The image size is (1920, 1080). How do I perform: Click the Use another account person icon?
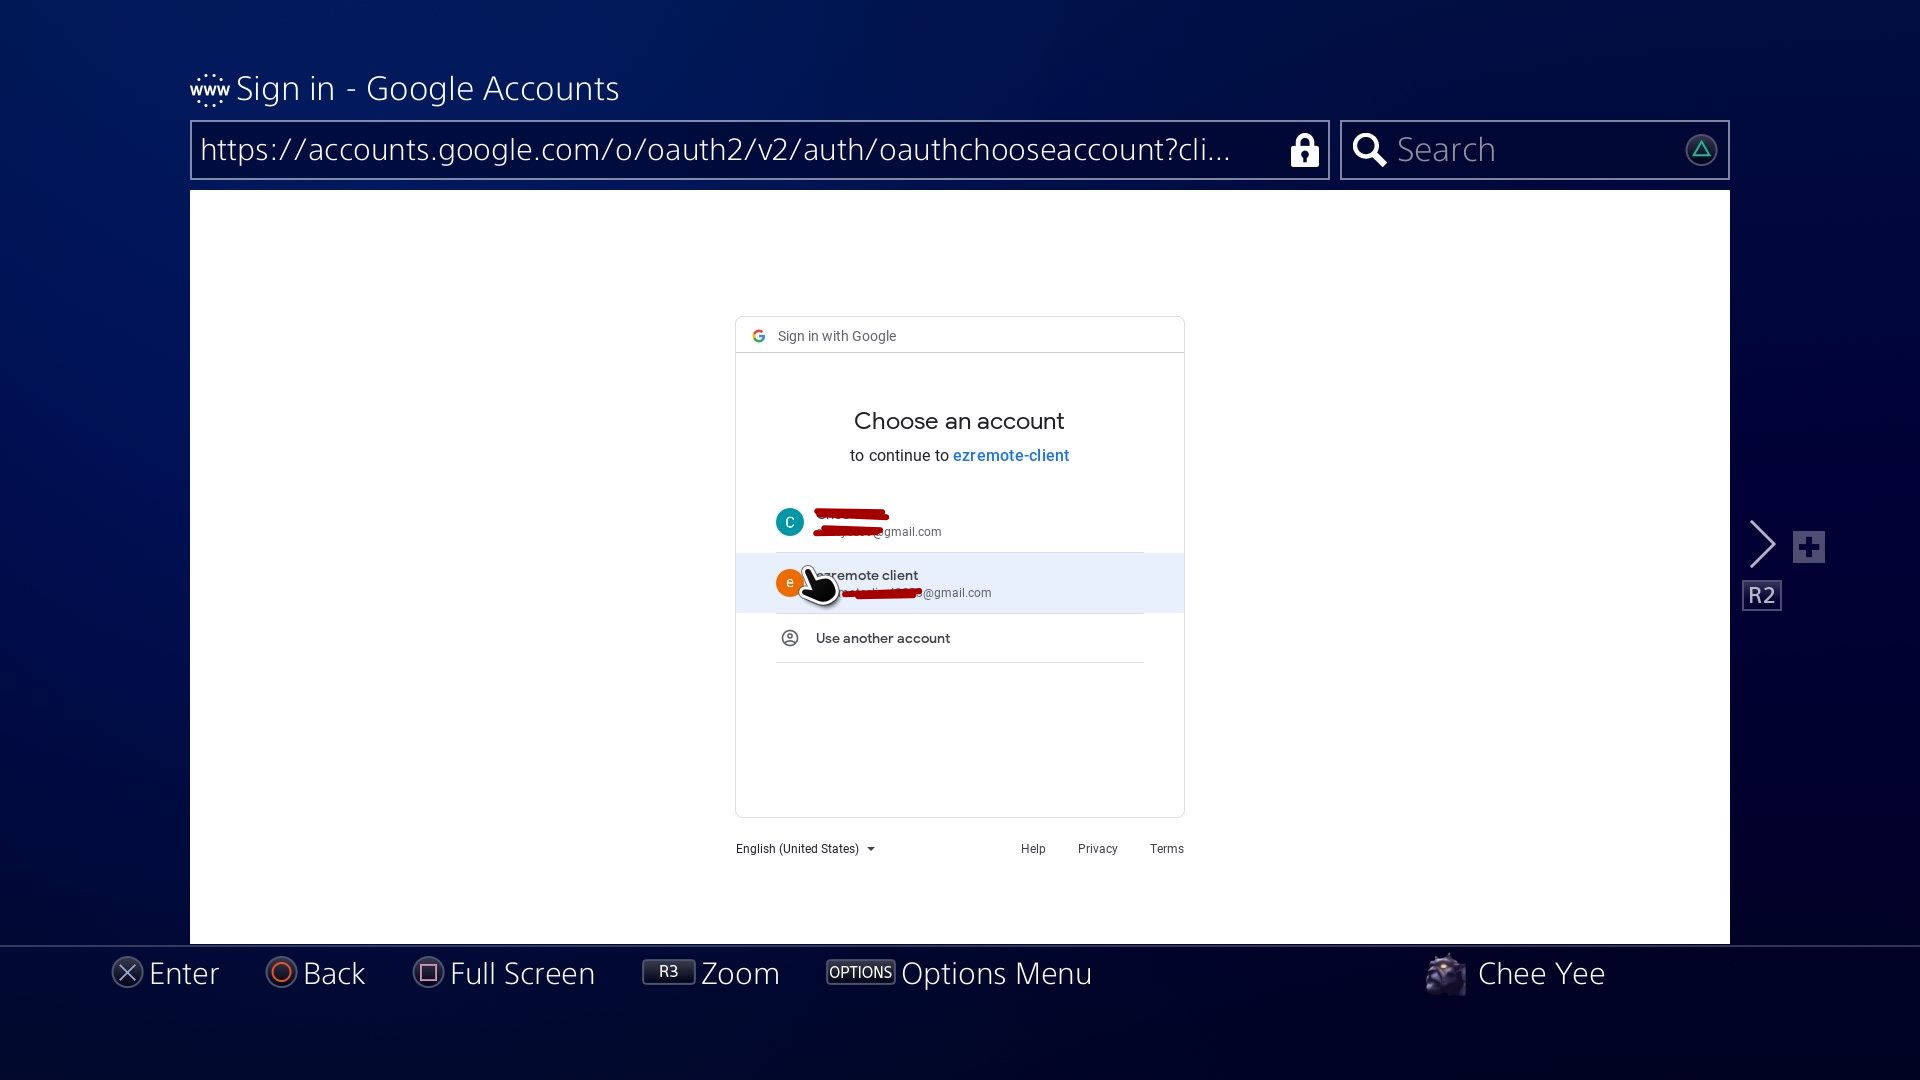click(790, 638)
